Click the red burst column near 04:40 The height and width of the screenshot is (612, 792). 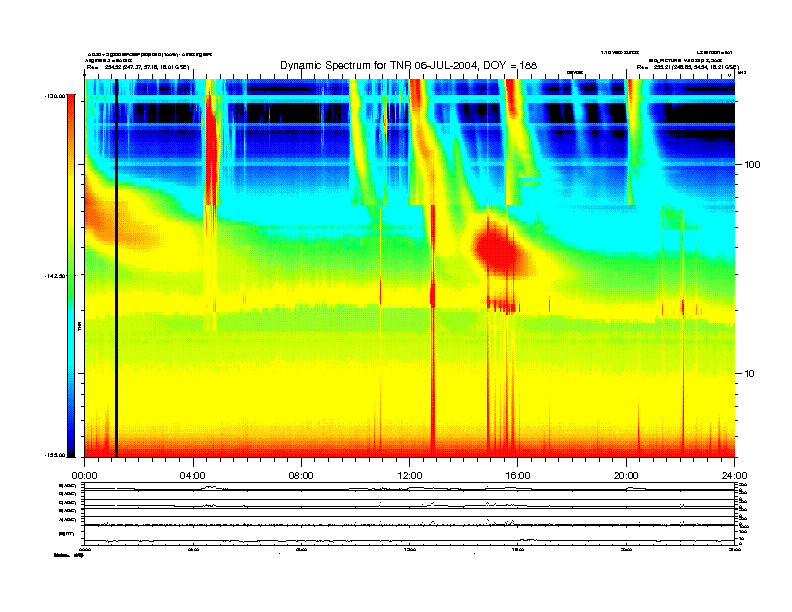click(x=211, y=151)
